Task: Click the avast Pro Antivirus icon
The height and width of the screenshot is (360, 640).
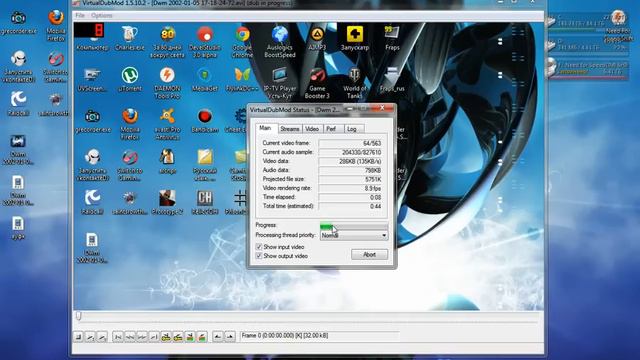Action: (167, 124)
